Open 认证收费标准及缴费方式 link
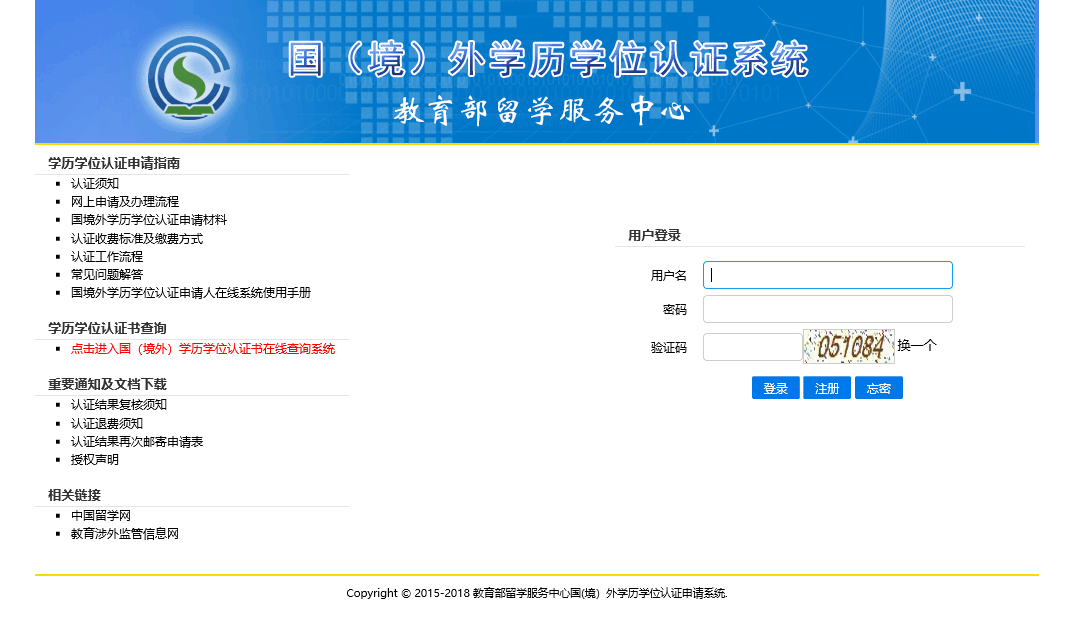1074x644 pixels. point(137,238)
